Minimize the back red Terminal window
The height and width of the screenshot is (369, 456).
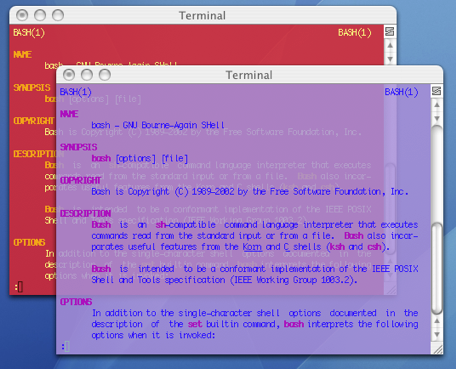(40, 15)
